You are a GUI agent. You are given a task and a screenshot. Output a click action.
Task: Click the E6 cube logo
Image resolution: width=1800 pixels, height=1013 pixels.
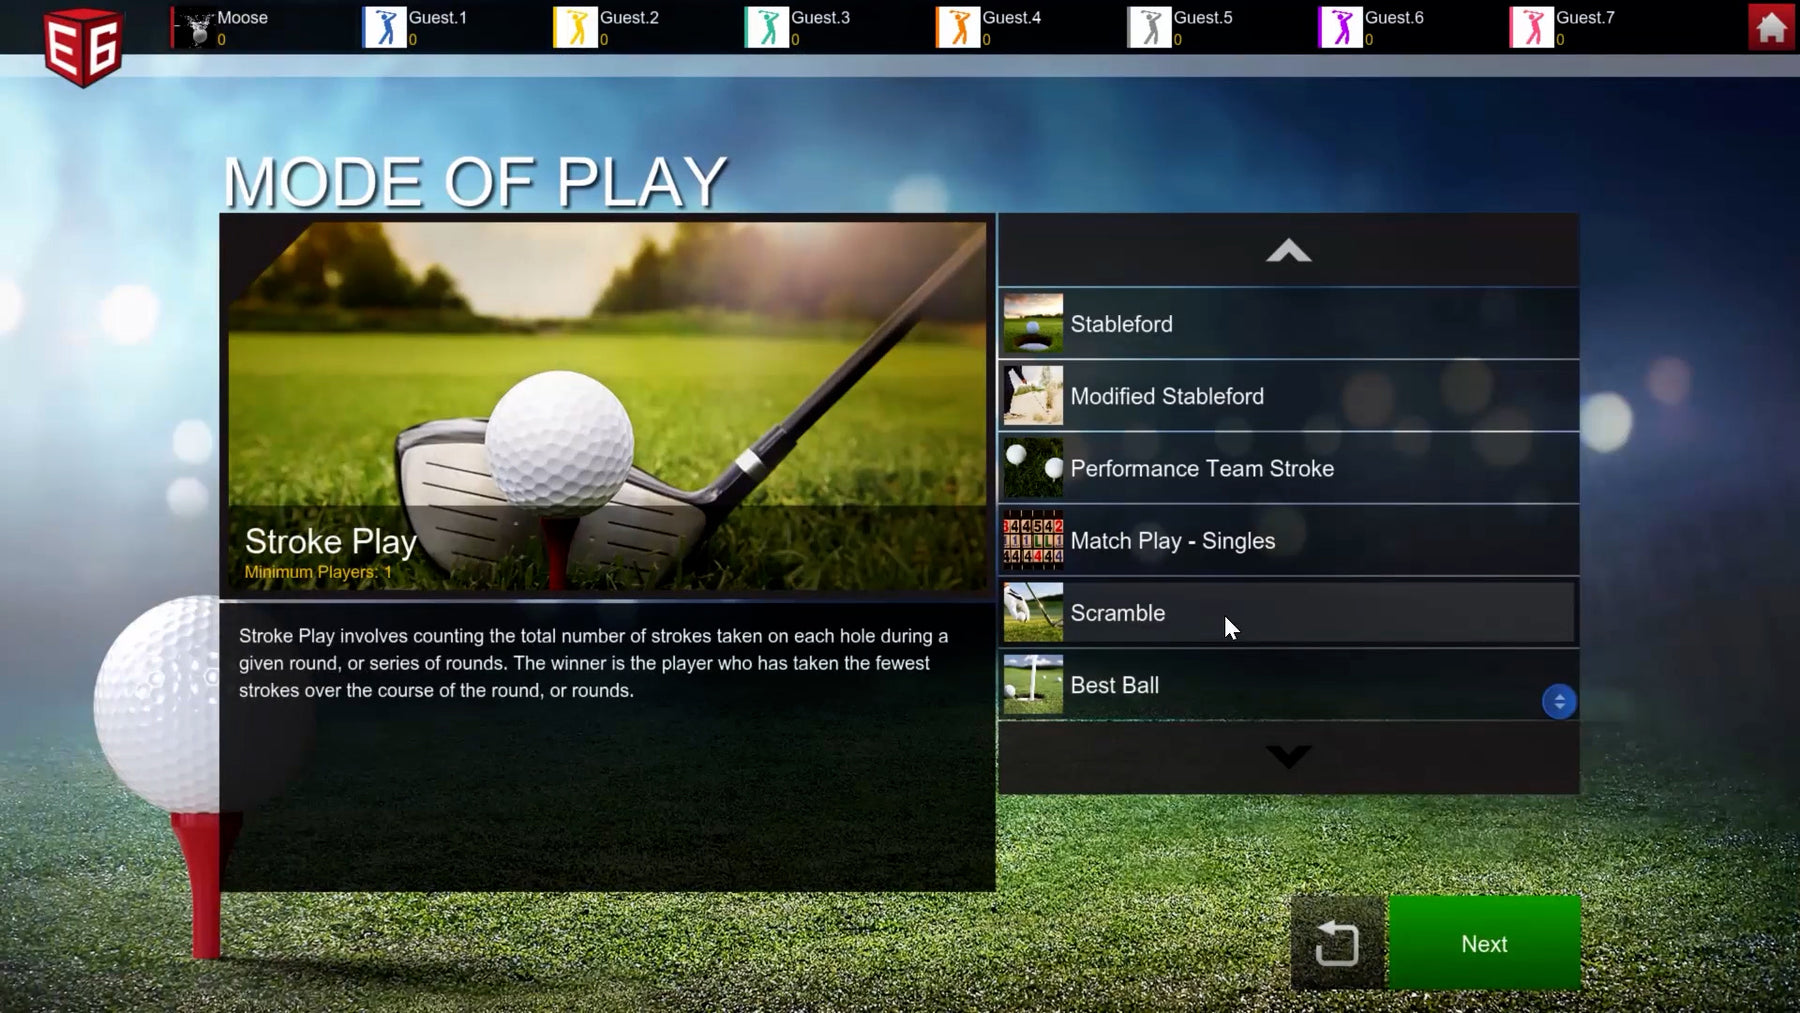pyautogui.click(x=83, y=47)
